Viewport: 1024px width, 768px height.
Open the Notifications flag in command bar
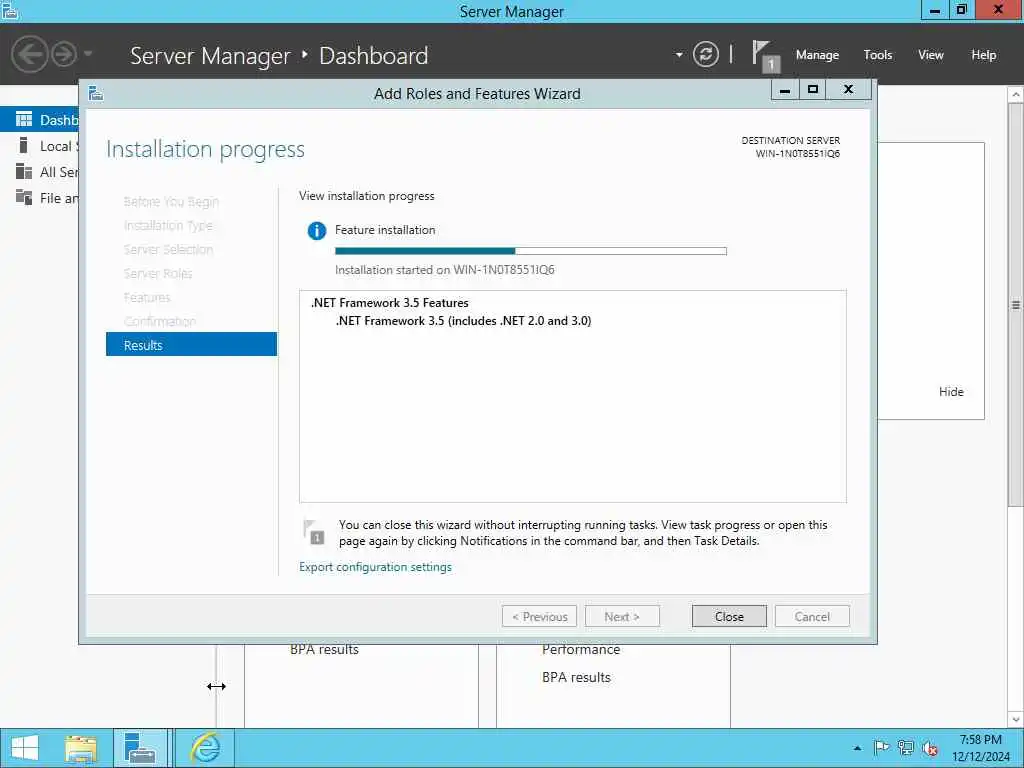(x=764, y=56)
